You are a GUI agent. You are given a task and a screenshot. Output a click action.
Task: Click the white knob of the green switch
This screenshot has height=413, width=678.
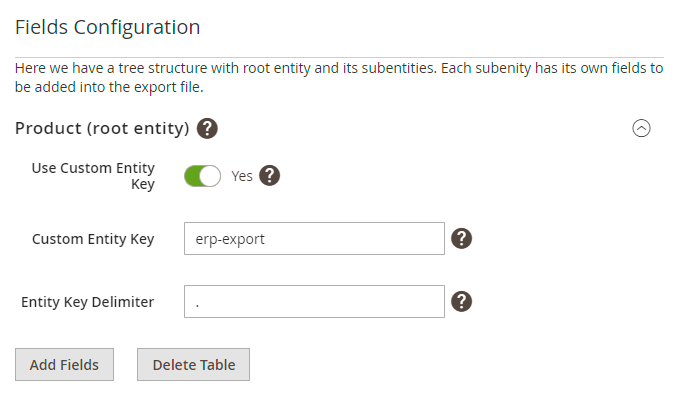click(x=210, y=176)
